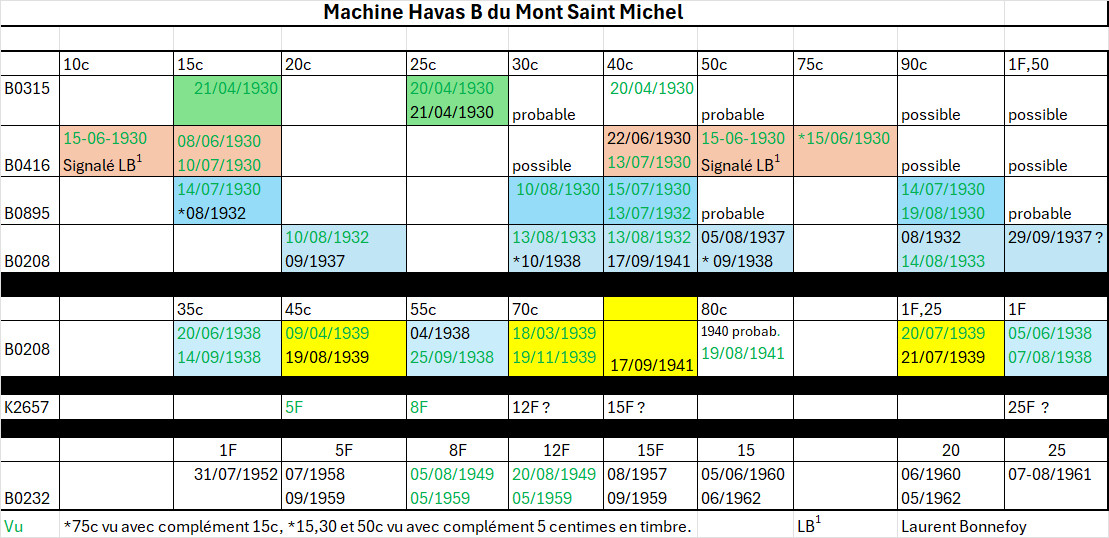Select the '18/03/1939' date cell
This screenshot has height=538, width=1109.
(554, 333)
